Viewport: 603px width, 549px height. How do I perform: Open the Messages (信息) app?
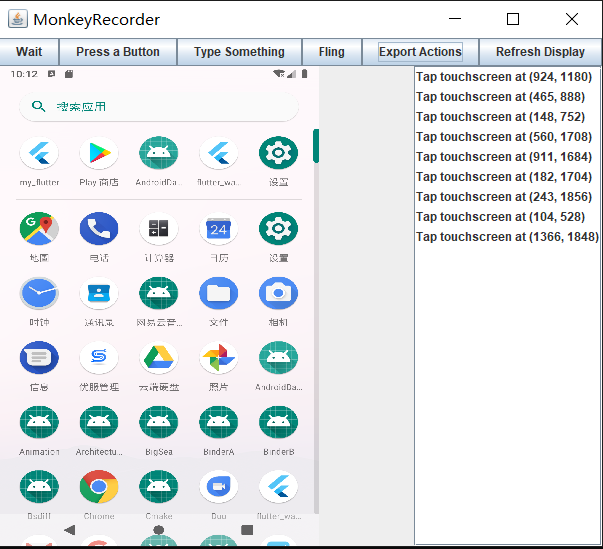39,358
